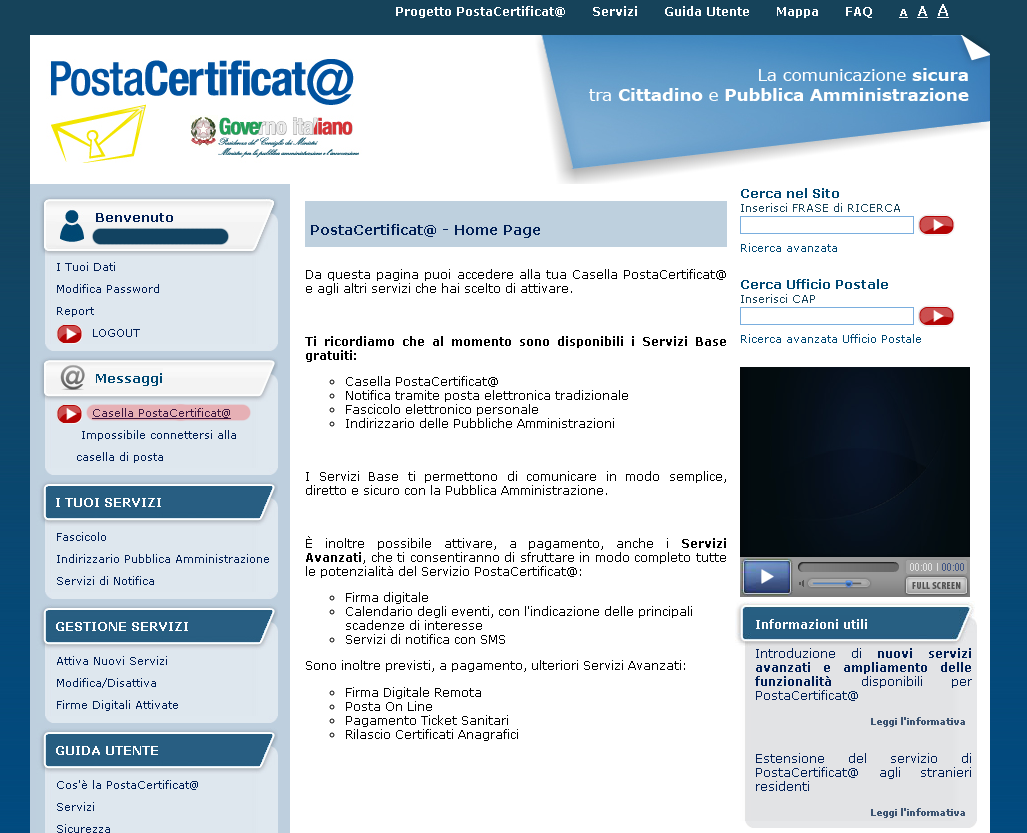Image resolution: width=1027 pixels, height=833 pixels.
Task: Open Casella PostaCertificat@ link
Action: (x=161, y=413)
